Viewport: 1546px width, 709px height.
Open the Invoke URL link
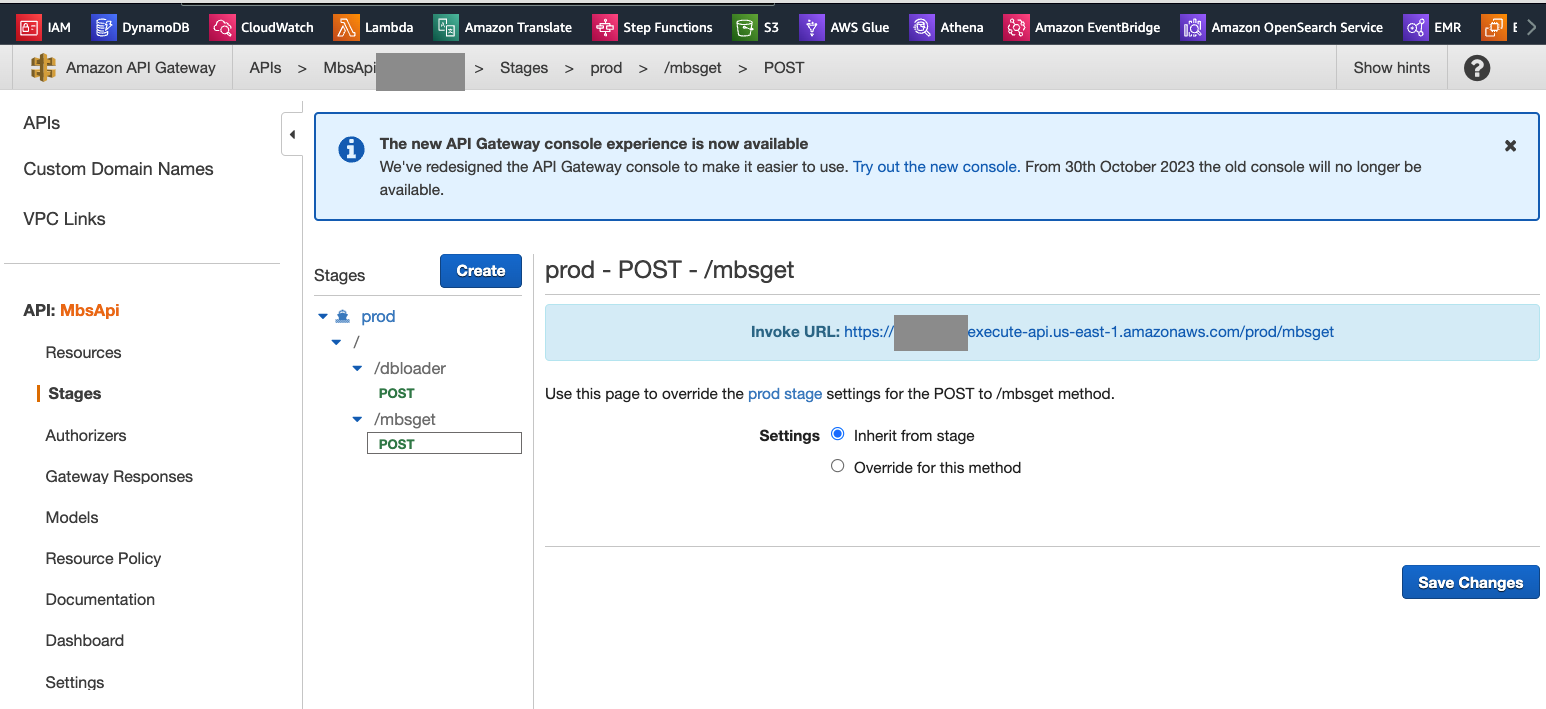[1089, 331]
